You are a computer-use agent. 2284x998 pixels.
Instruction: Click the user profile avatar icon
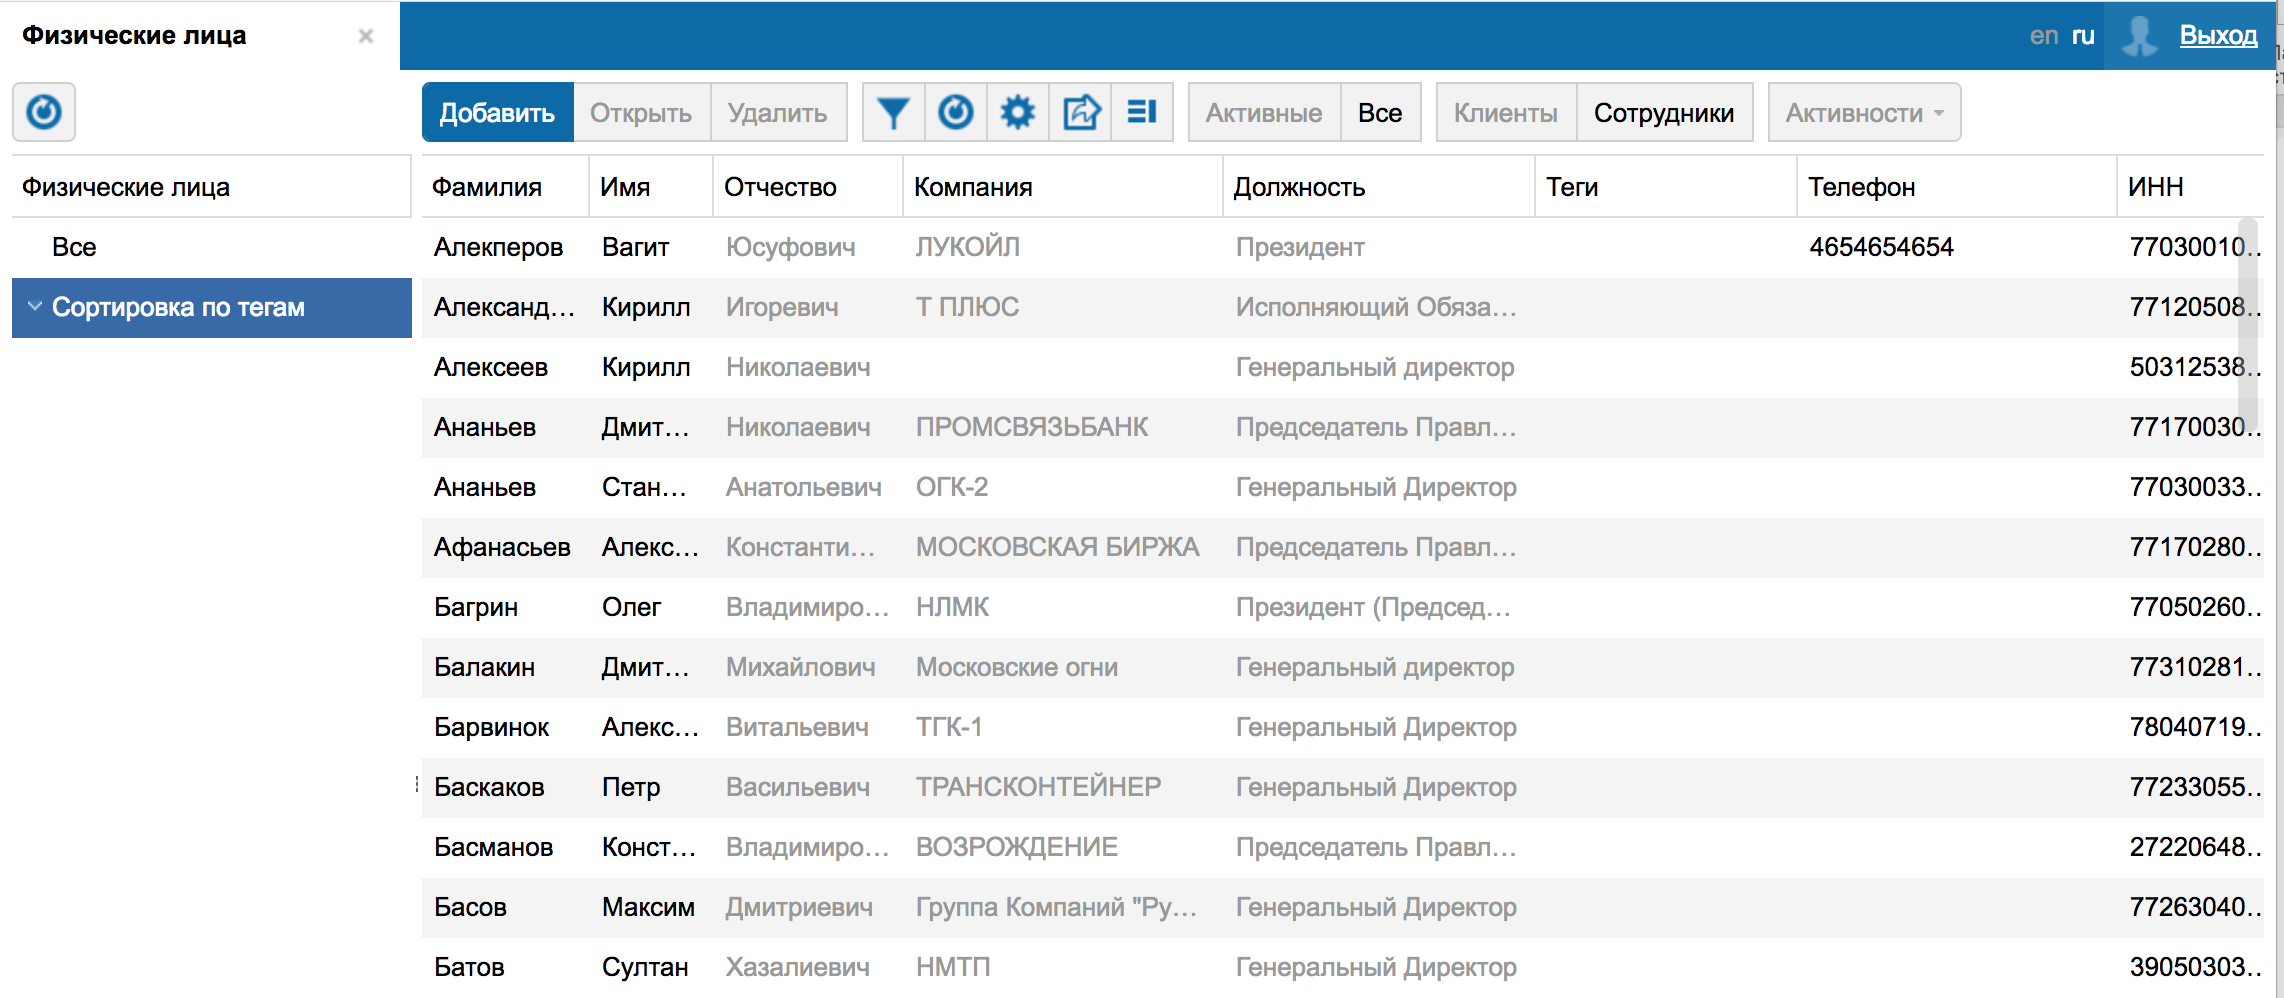[x=2139, y=36]
